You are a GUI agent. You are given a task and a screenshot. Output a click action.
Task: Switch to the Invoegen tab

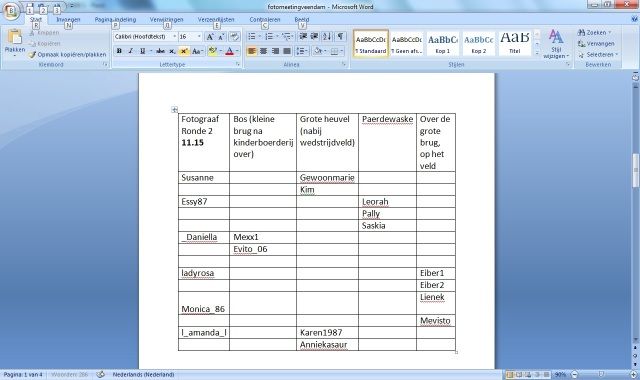68,20
